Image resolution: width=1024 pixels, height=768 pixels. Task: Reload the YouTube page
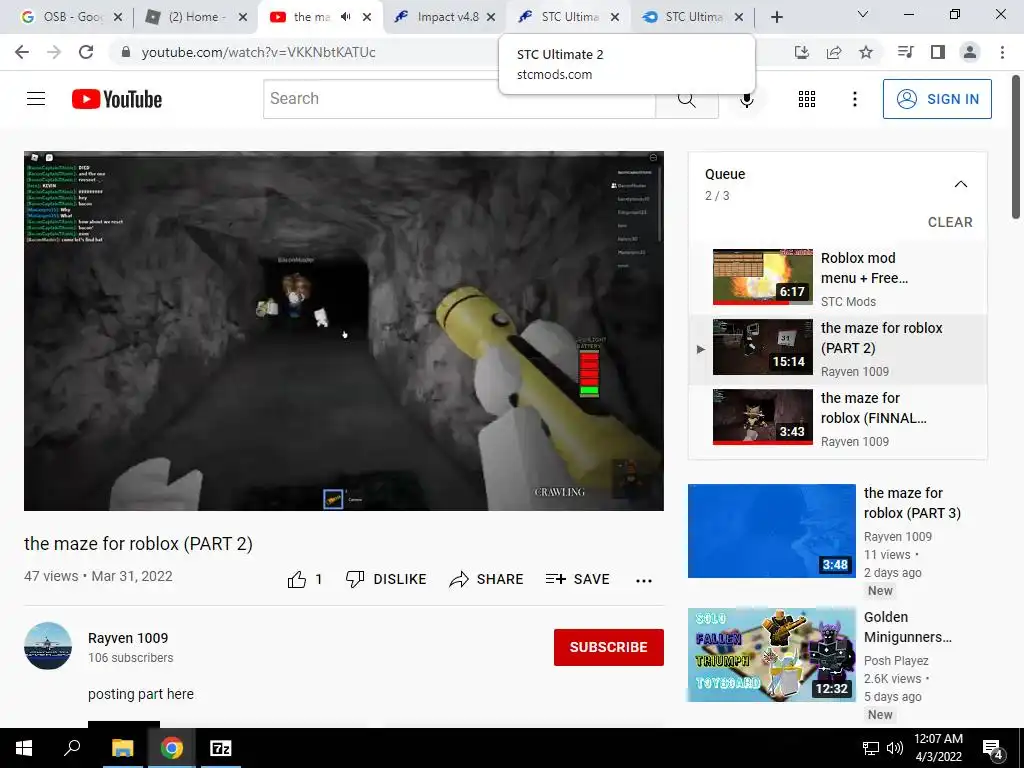point(86,52)
